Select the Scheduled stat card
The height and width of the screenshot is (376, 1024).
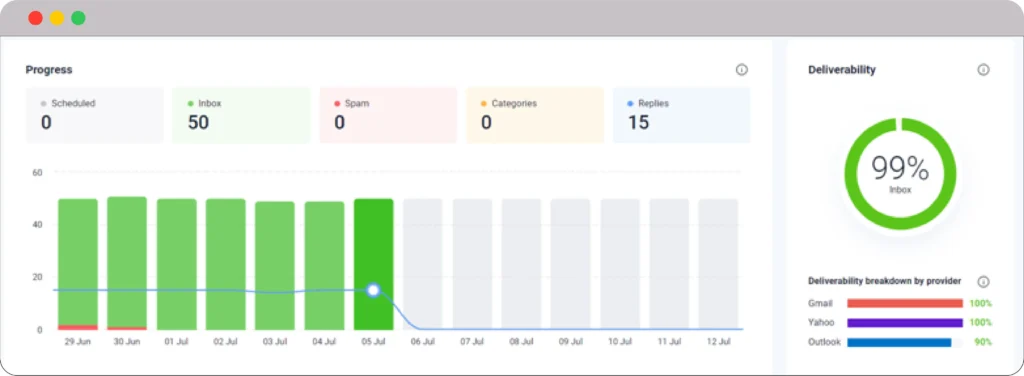click(95, 115)
